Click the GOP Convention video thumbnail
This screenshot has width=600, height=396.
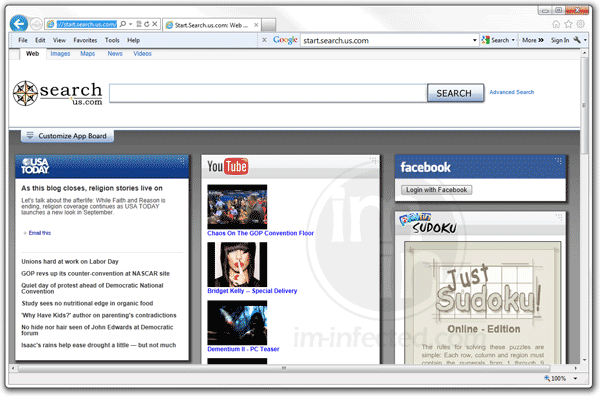click(x=237, y=207)
